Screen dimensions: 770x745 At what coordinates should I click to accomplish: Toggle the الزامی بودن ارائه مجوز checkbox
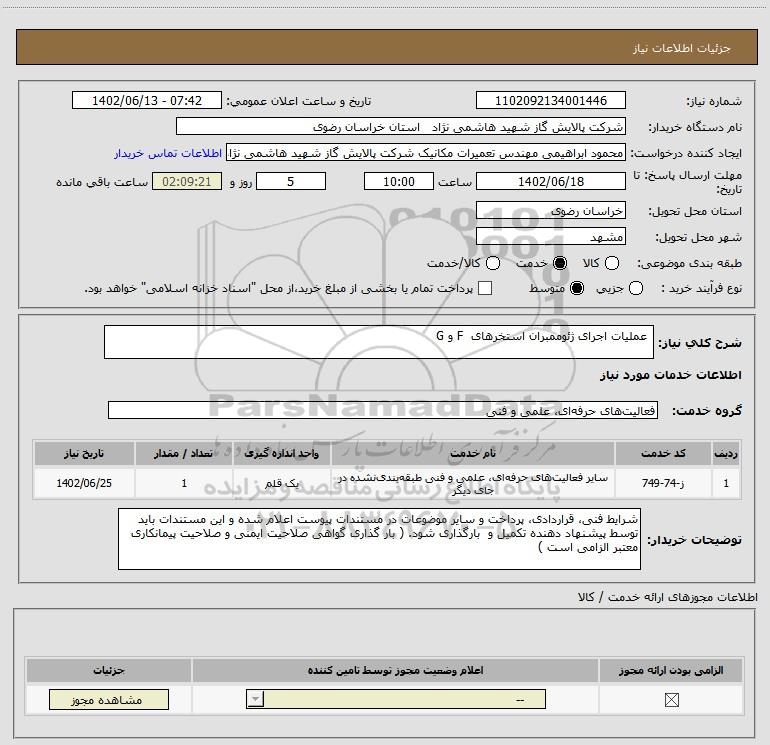[671, 700]
